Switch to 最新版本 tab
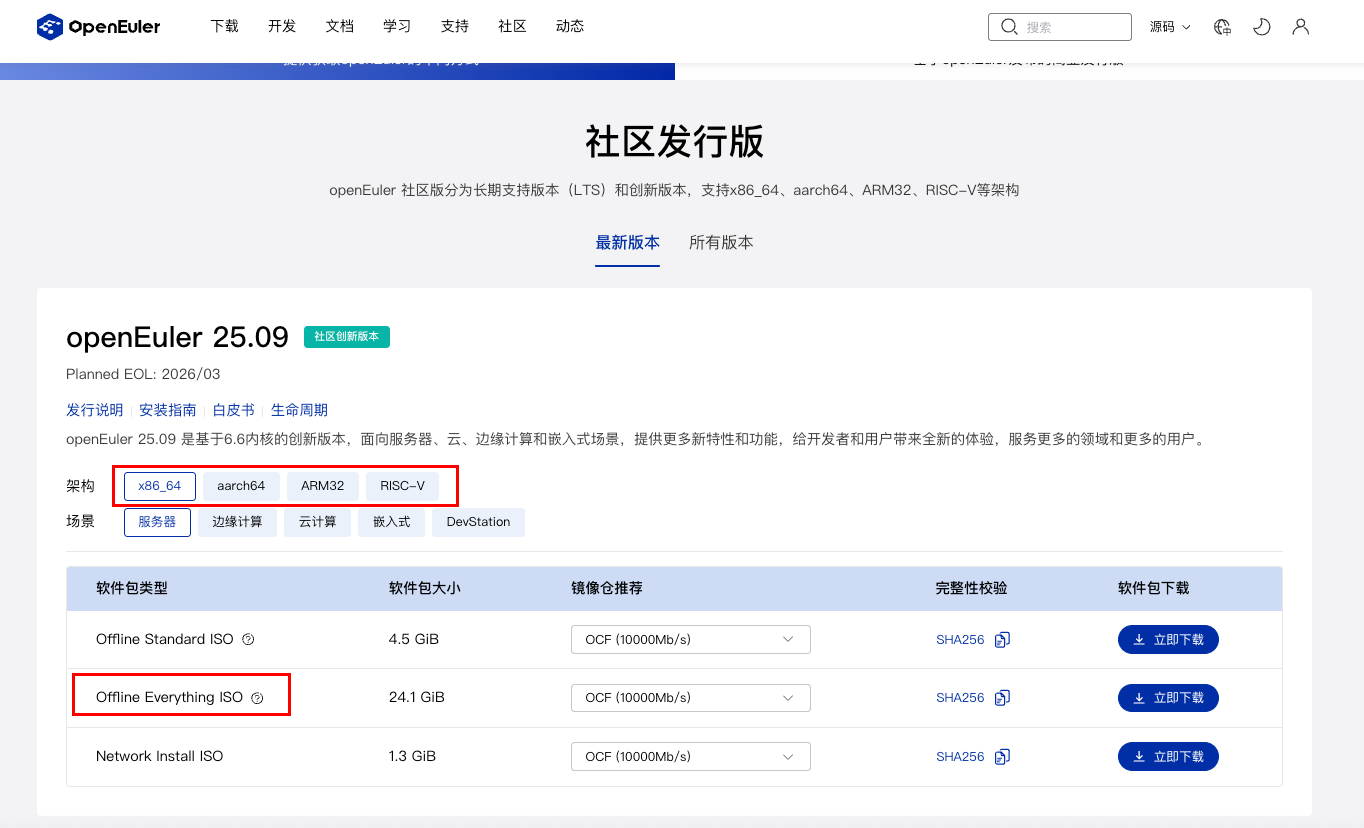This screenshot has width=1364, height=828. [x=628, y=243]
